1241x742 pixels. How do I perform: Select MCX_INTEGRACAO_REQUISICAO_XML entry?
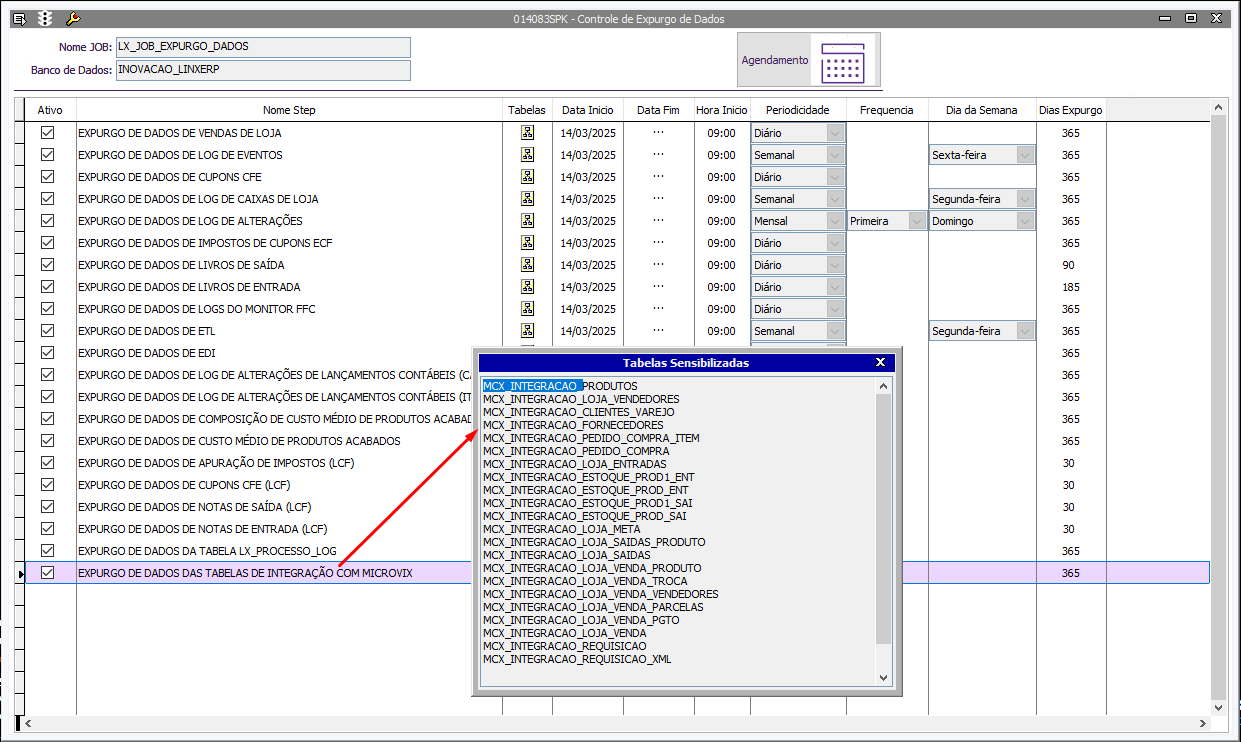(x=577, y=659)
